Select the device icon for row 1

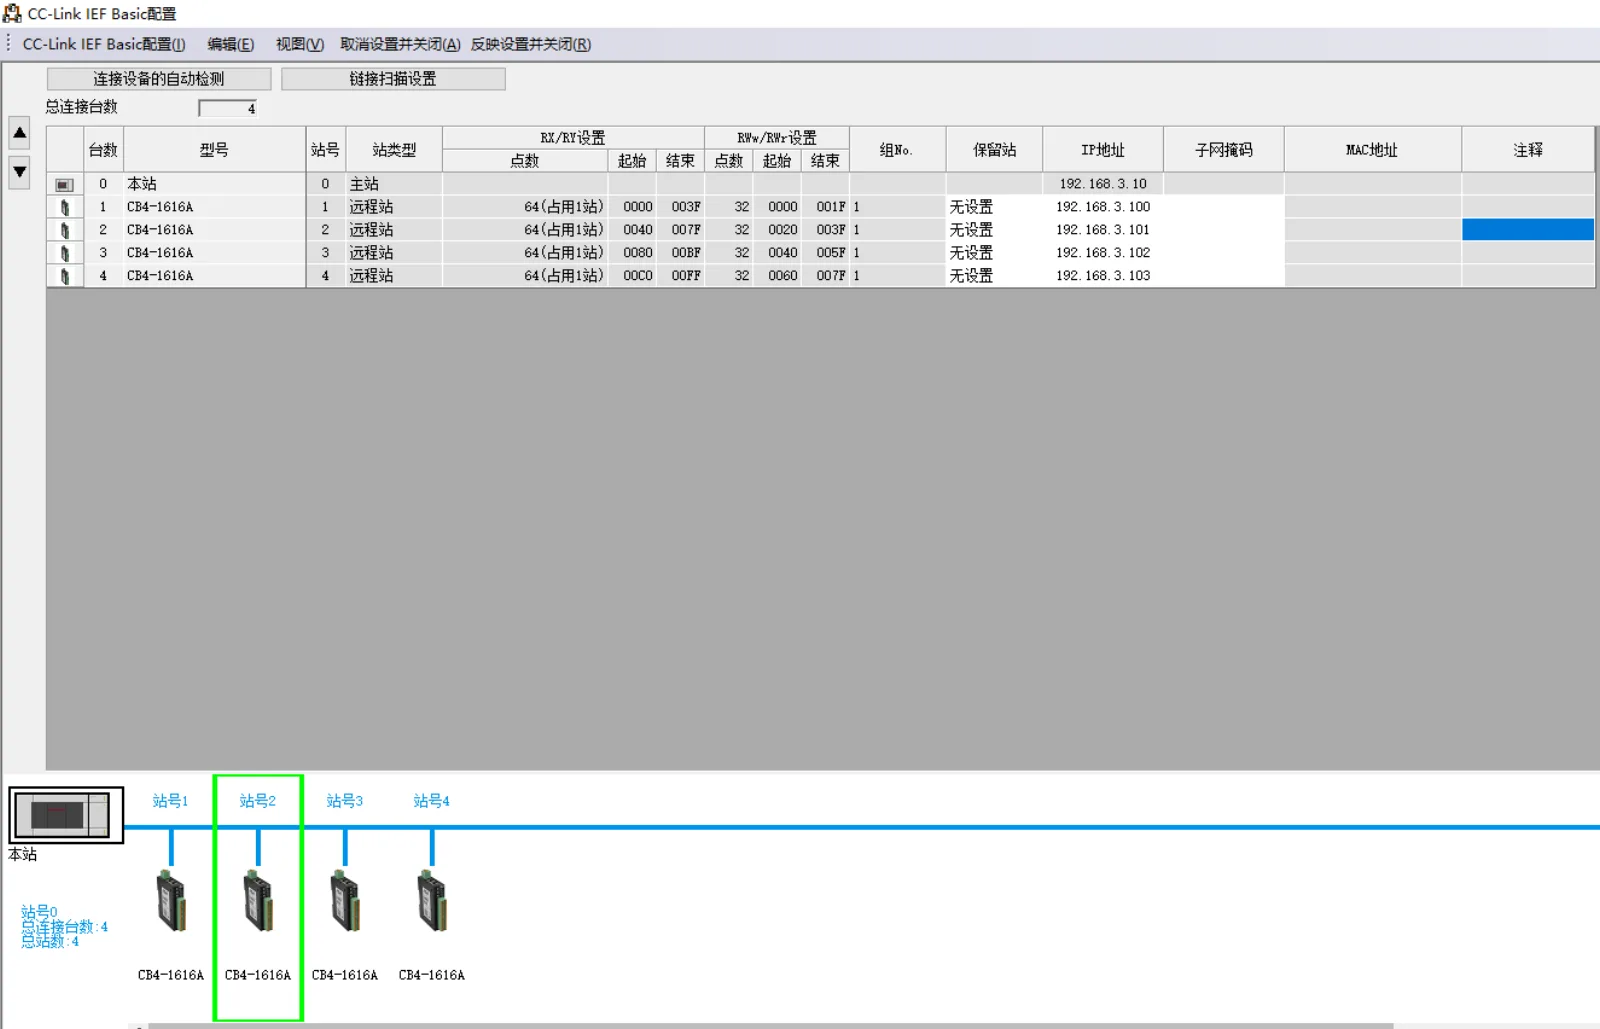coord(65,207)
